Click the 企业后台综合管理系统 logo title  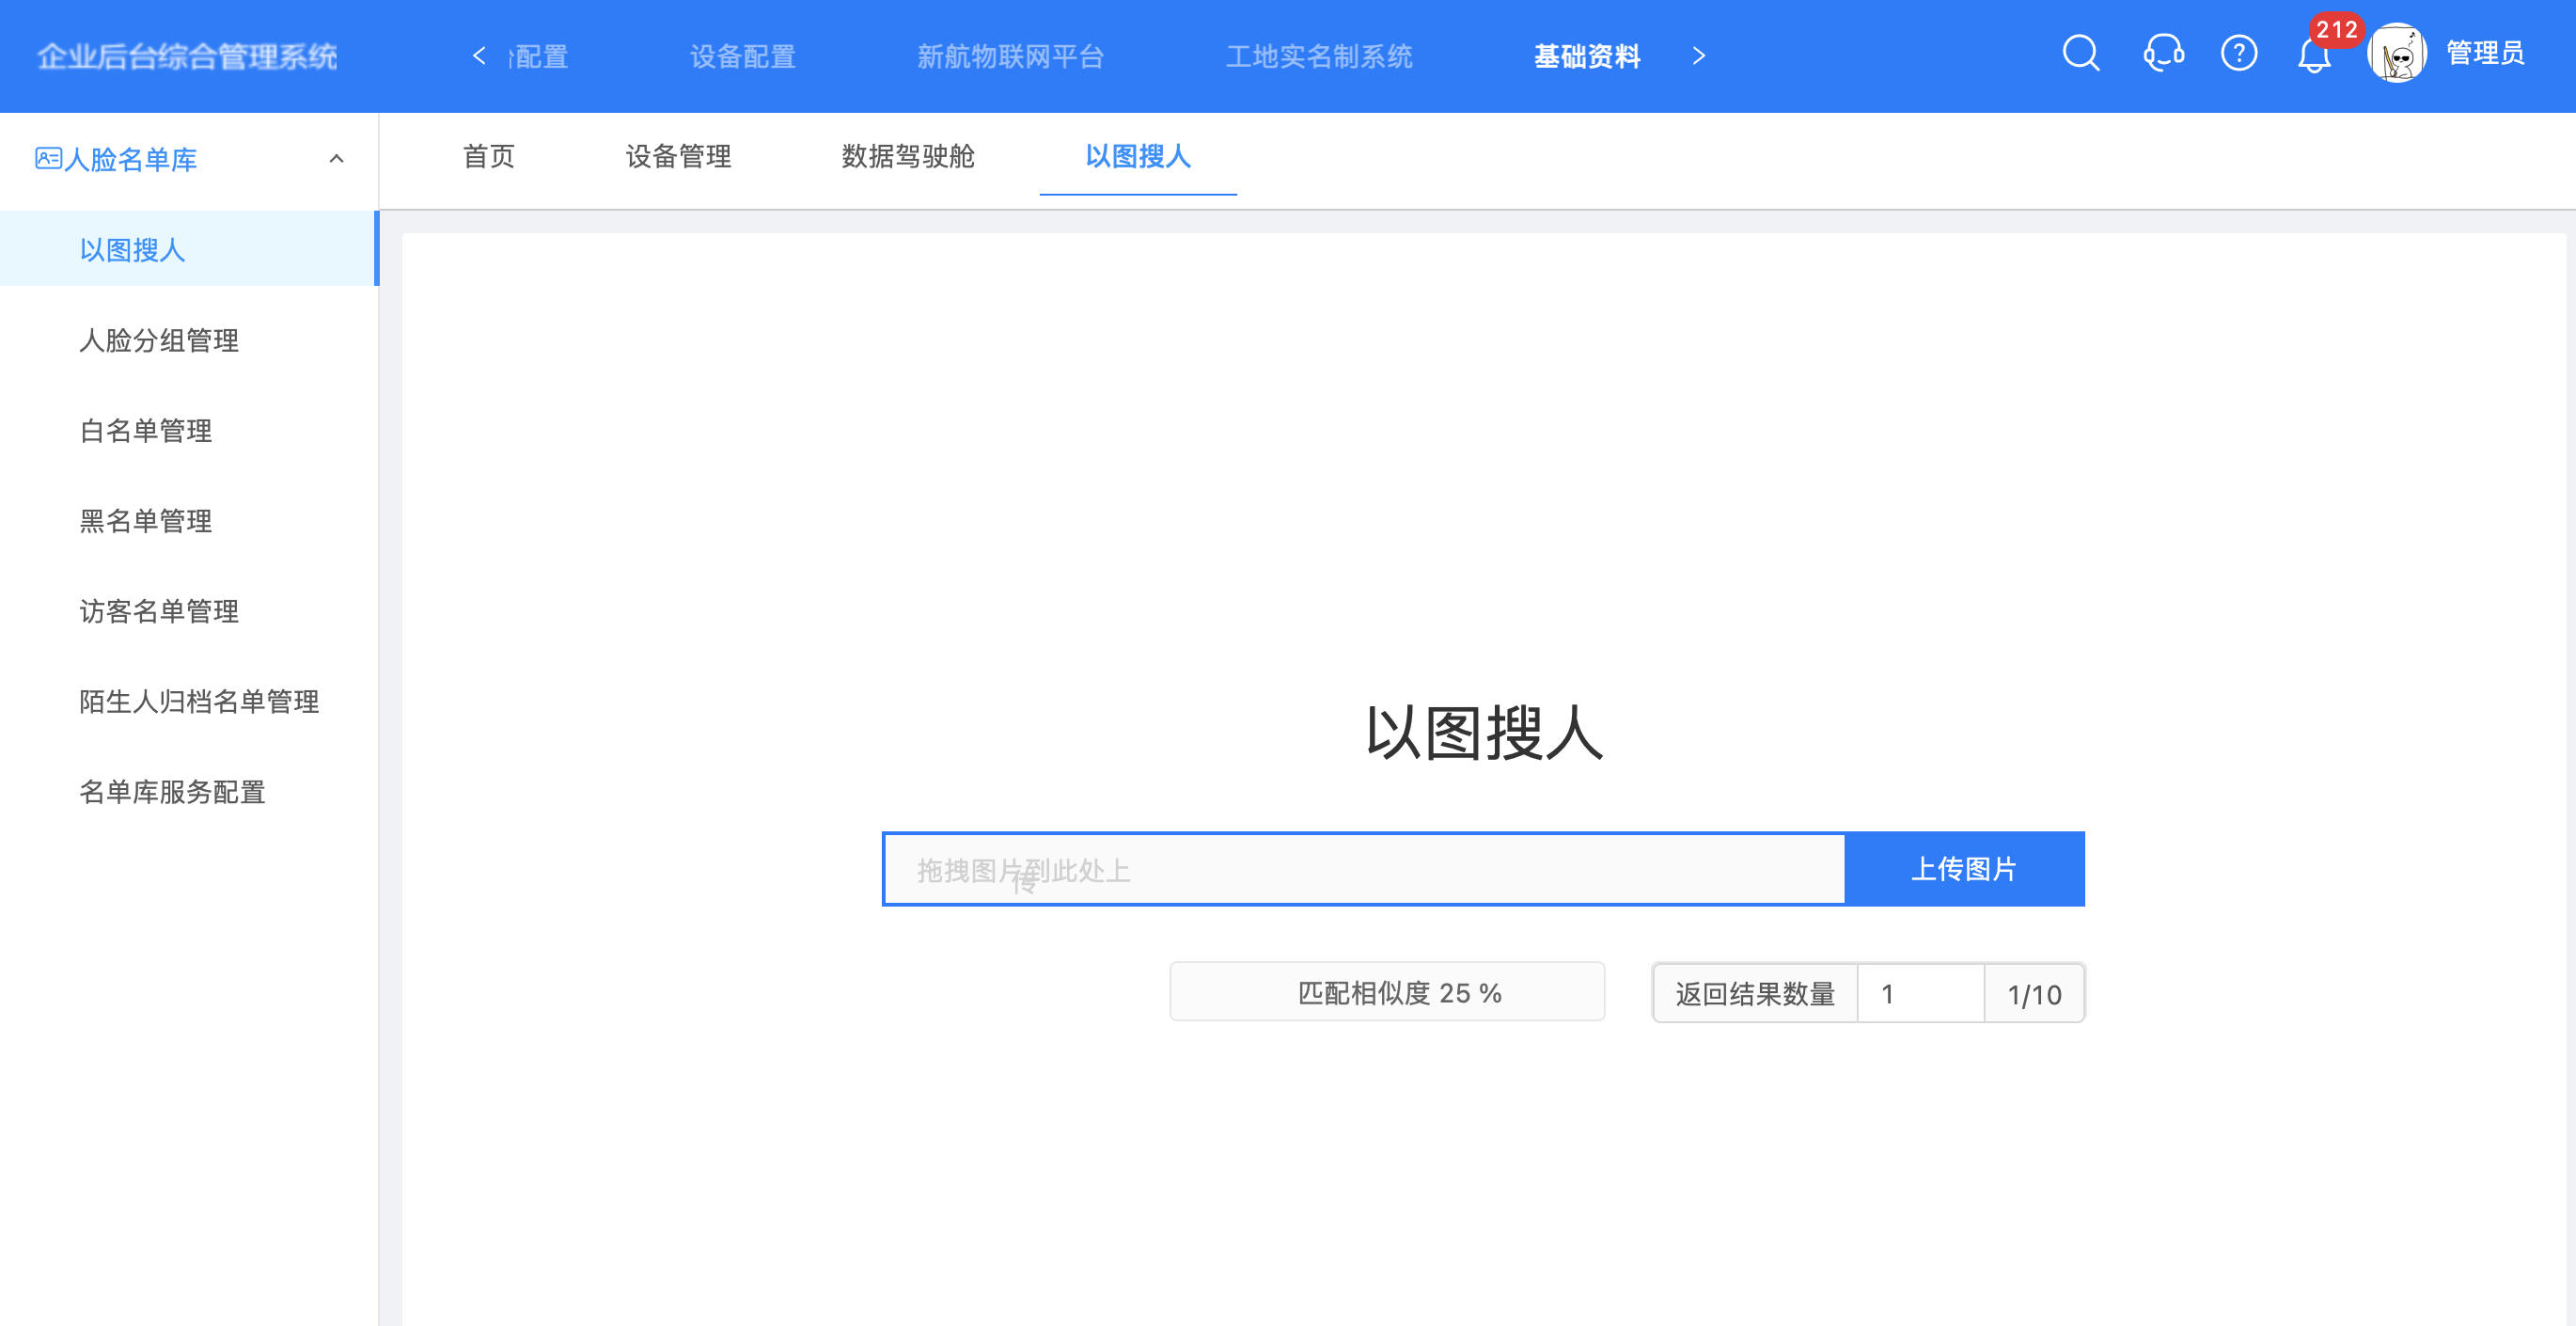coord(188,56)
